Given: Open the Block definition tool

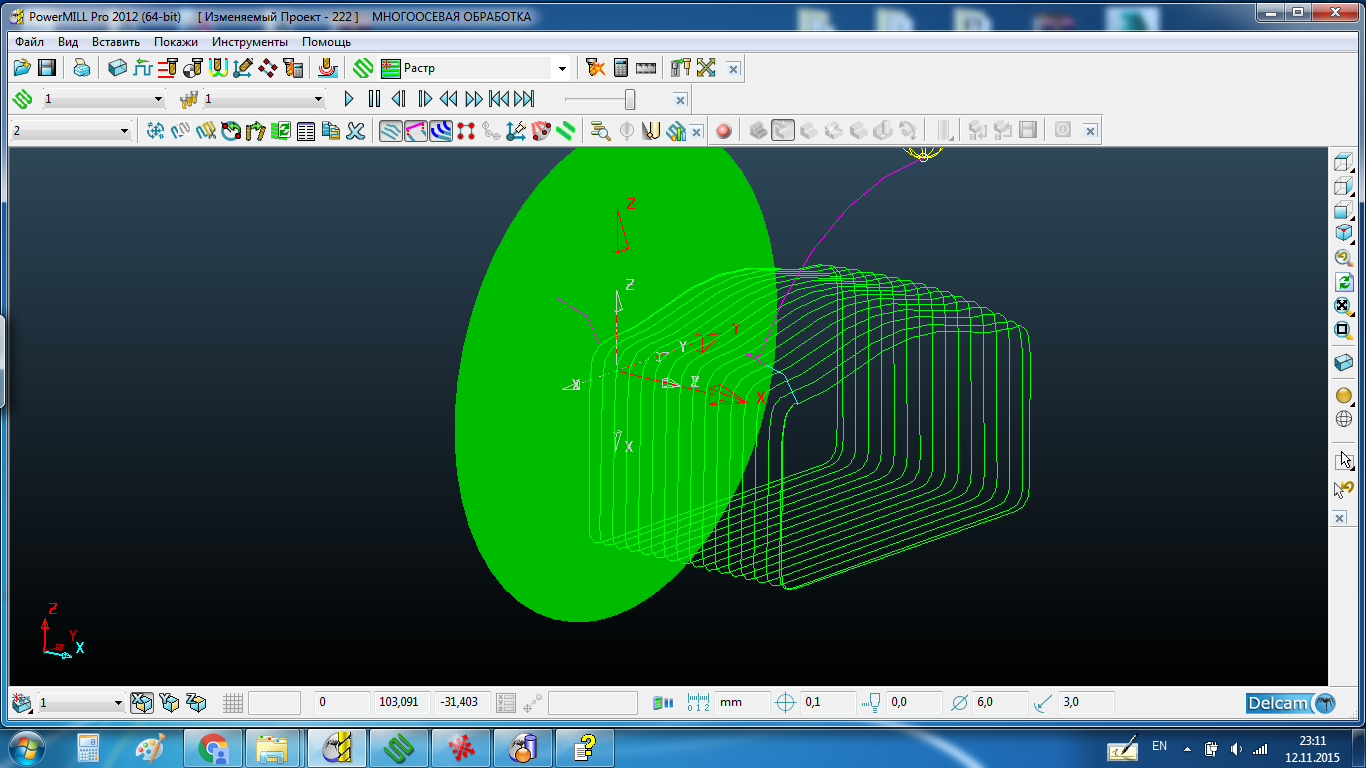Looking at the screenshot, I should (x=117, y=68).
